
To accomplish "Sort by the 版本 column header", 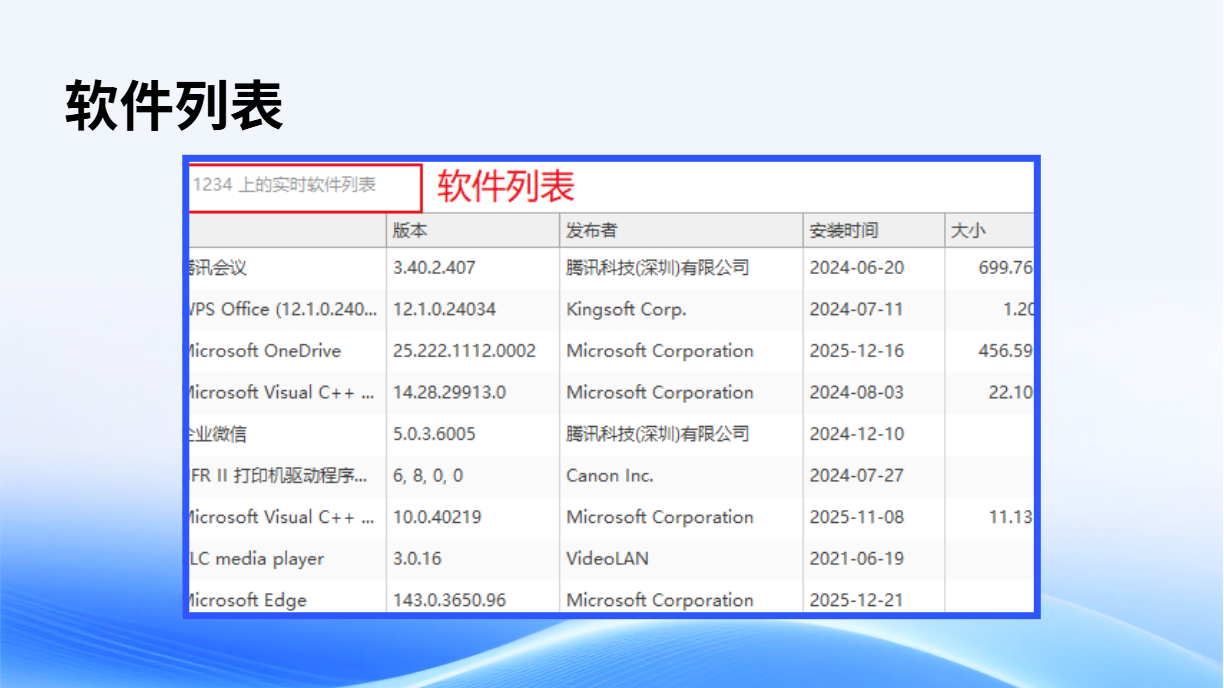I will click(x=473, y=230).
